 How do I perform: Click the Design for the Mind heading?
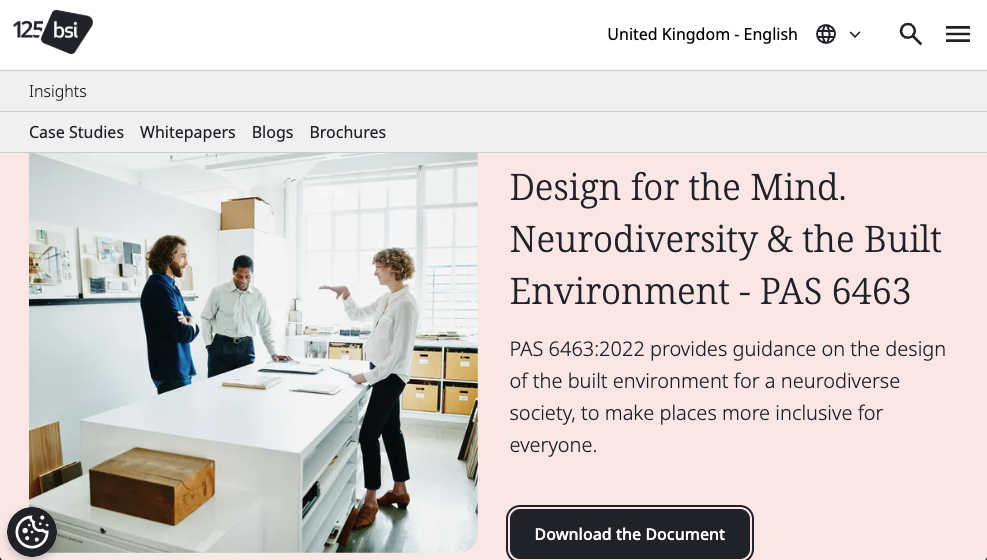pyautogui.click(x=725, y=239)
